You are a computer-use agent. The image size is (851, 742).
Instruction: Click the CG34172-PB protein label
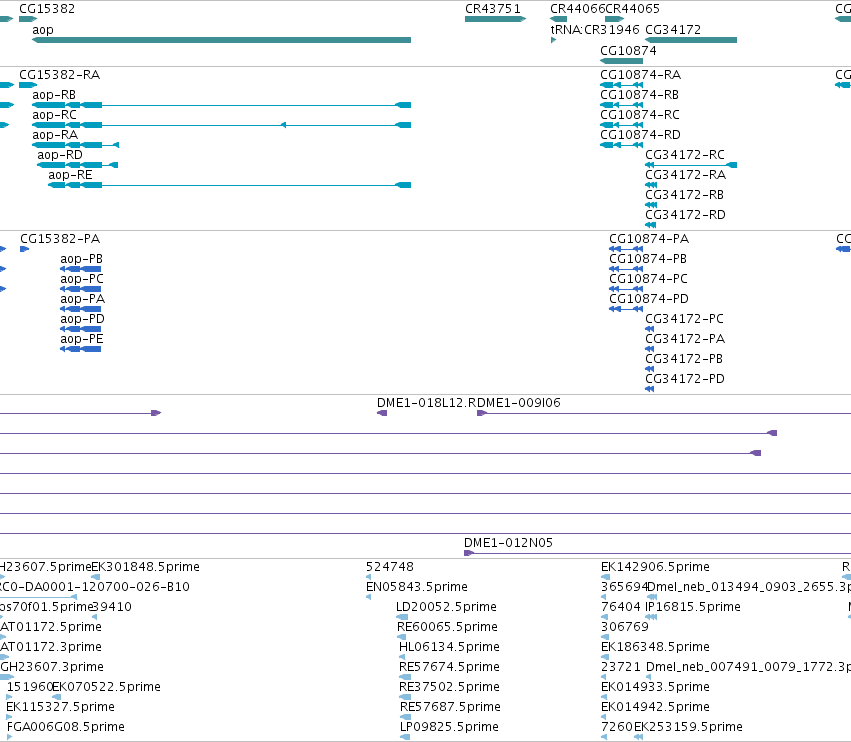tap(684, 359)
